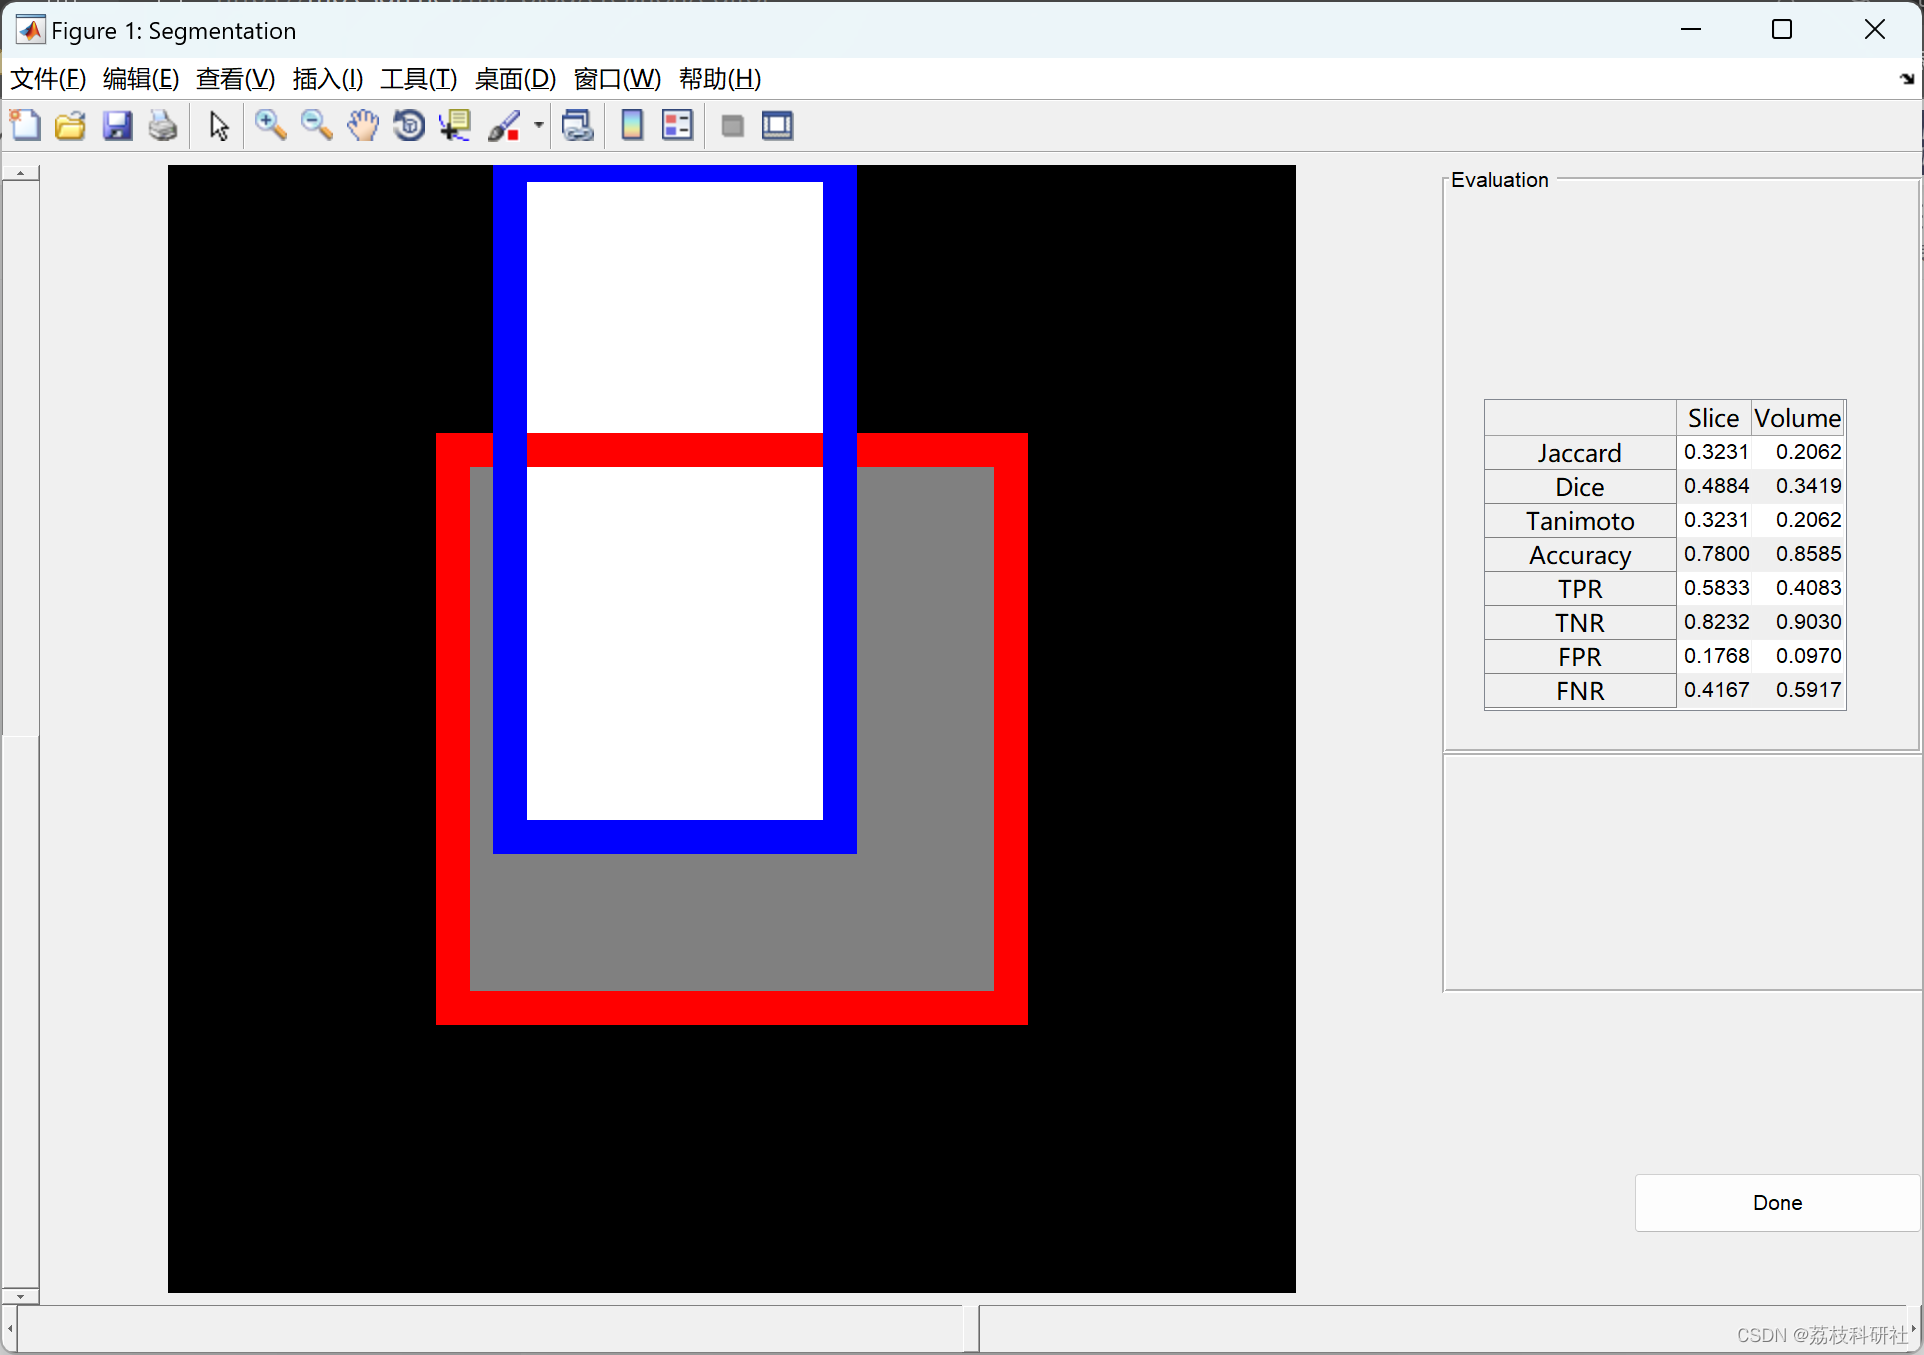Select the Zoom Out magnifier tool
Screen dimensions: 1924x1355
pyautogui.click(x=317, y=126)
